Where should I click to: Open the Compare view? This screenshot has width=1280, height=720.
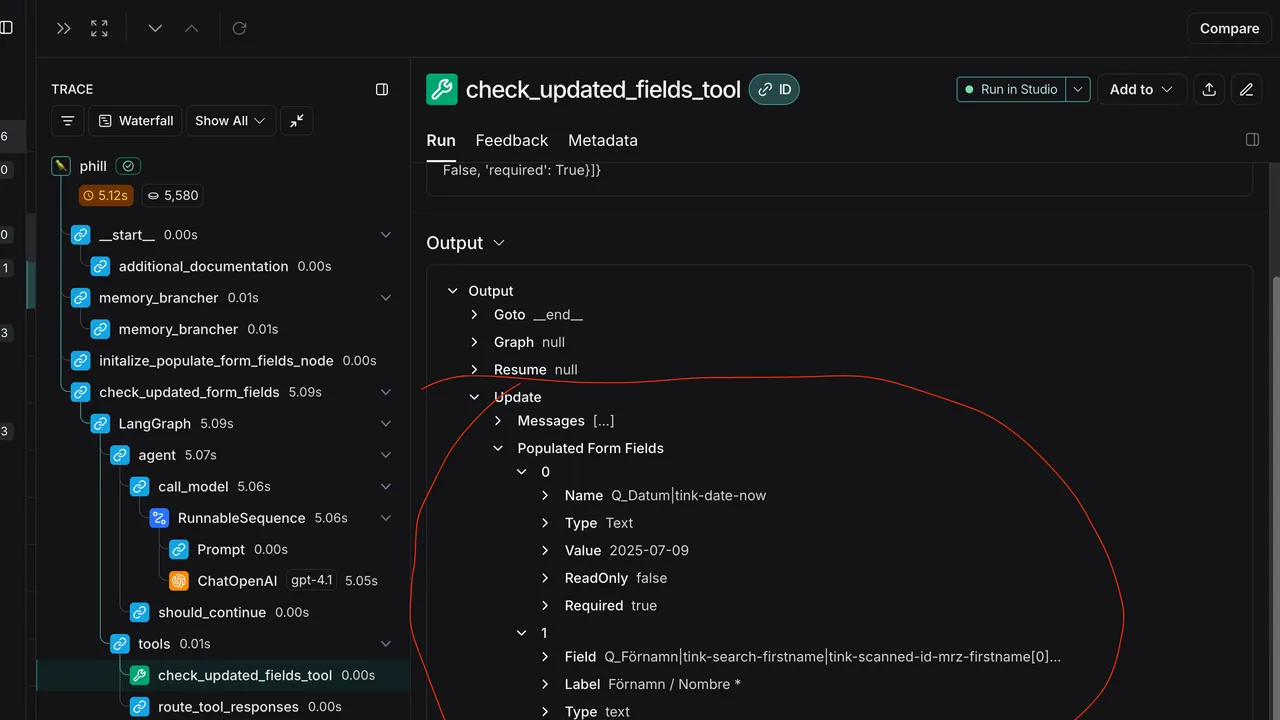tap(1229, 28)
